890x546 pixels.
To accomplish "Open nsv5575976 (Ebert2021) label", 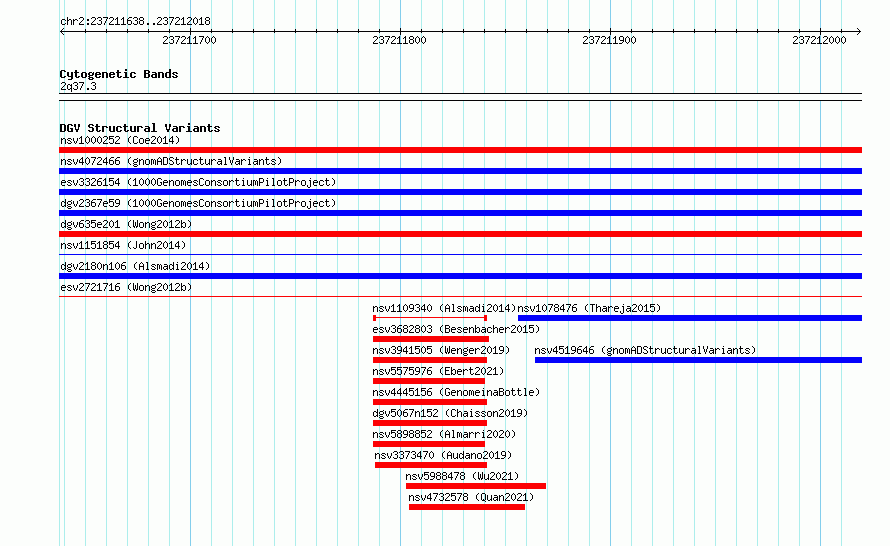I will coord(438,371).
